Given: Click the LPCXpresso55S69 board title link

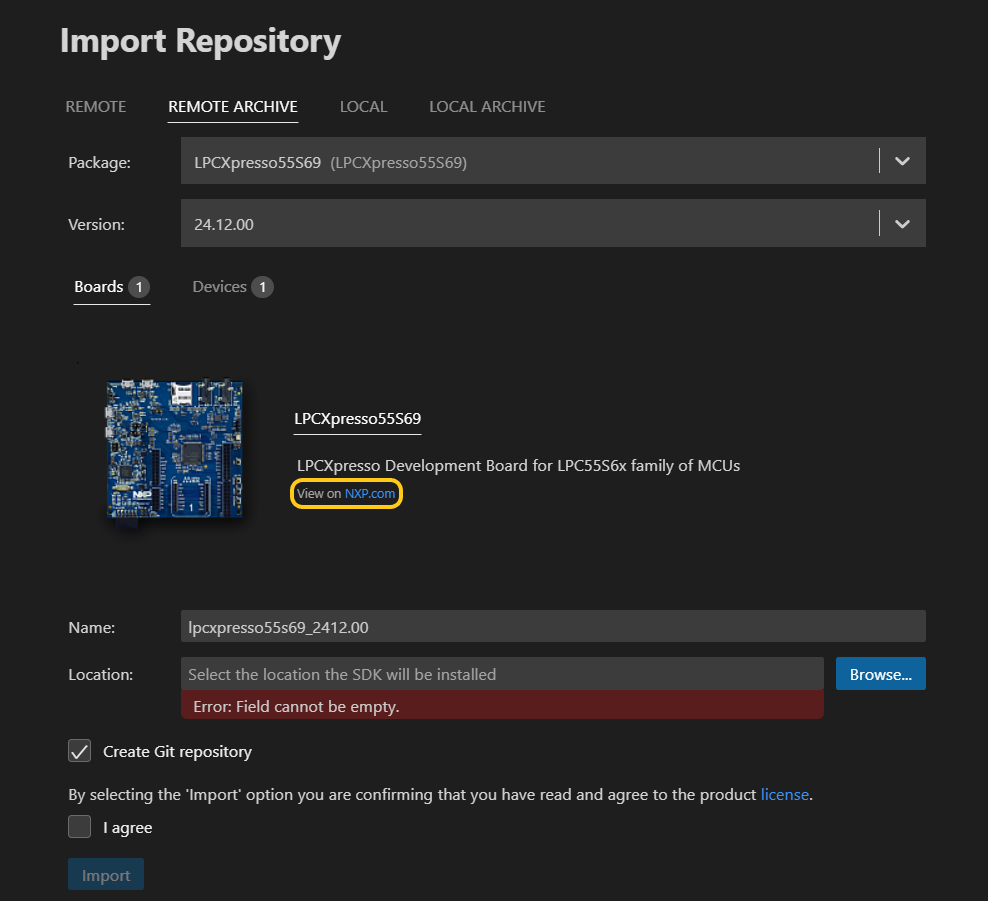Looking at the screenshot, I should [357, 419].
